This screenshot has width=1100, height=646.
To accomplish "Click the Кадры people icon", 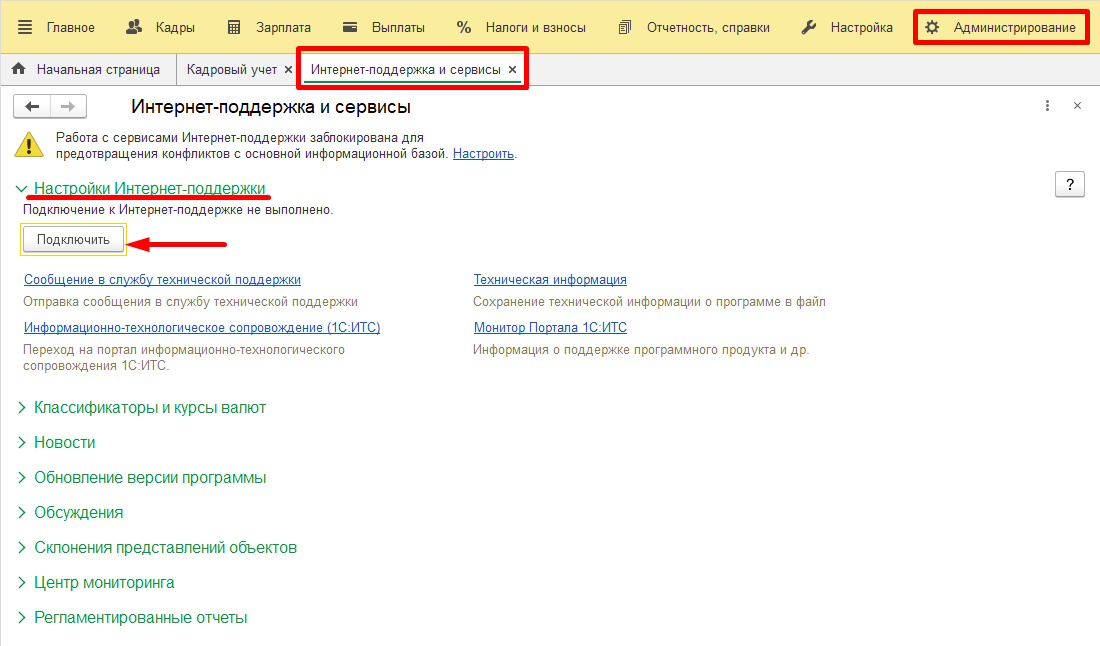I will [134, 27].
